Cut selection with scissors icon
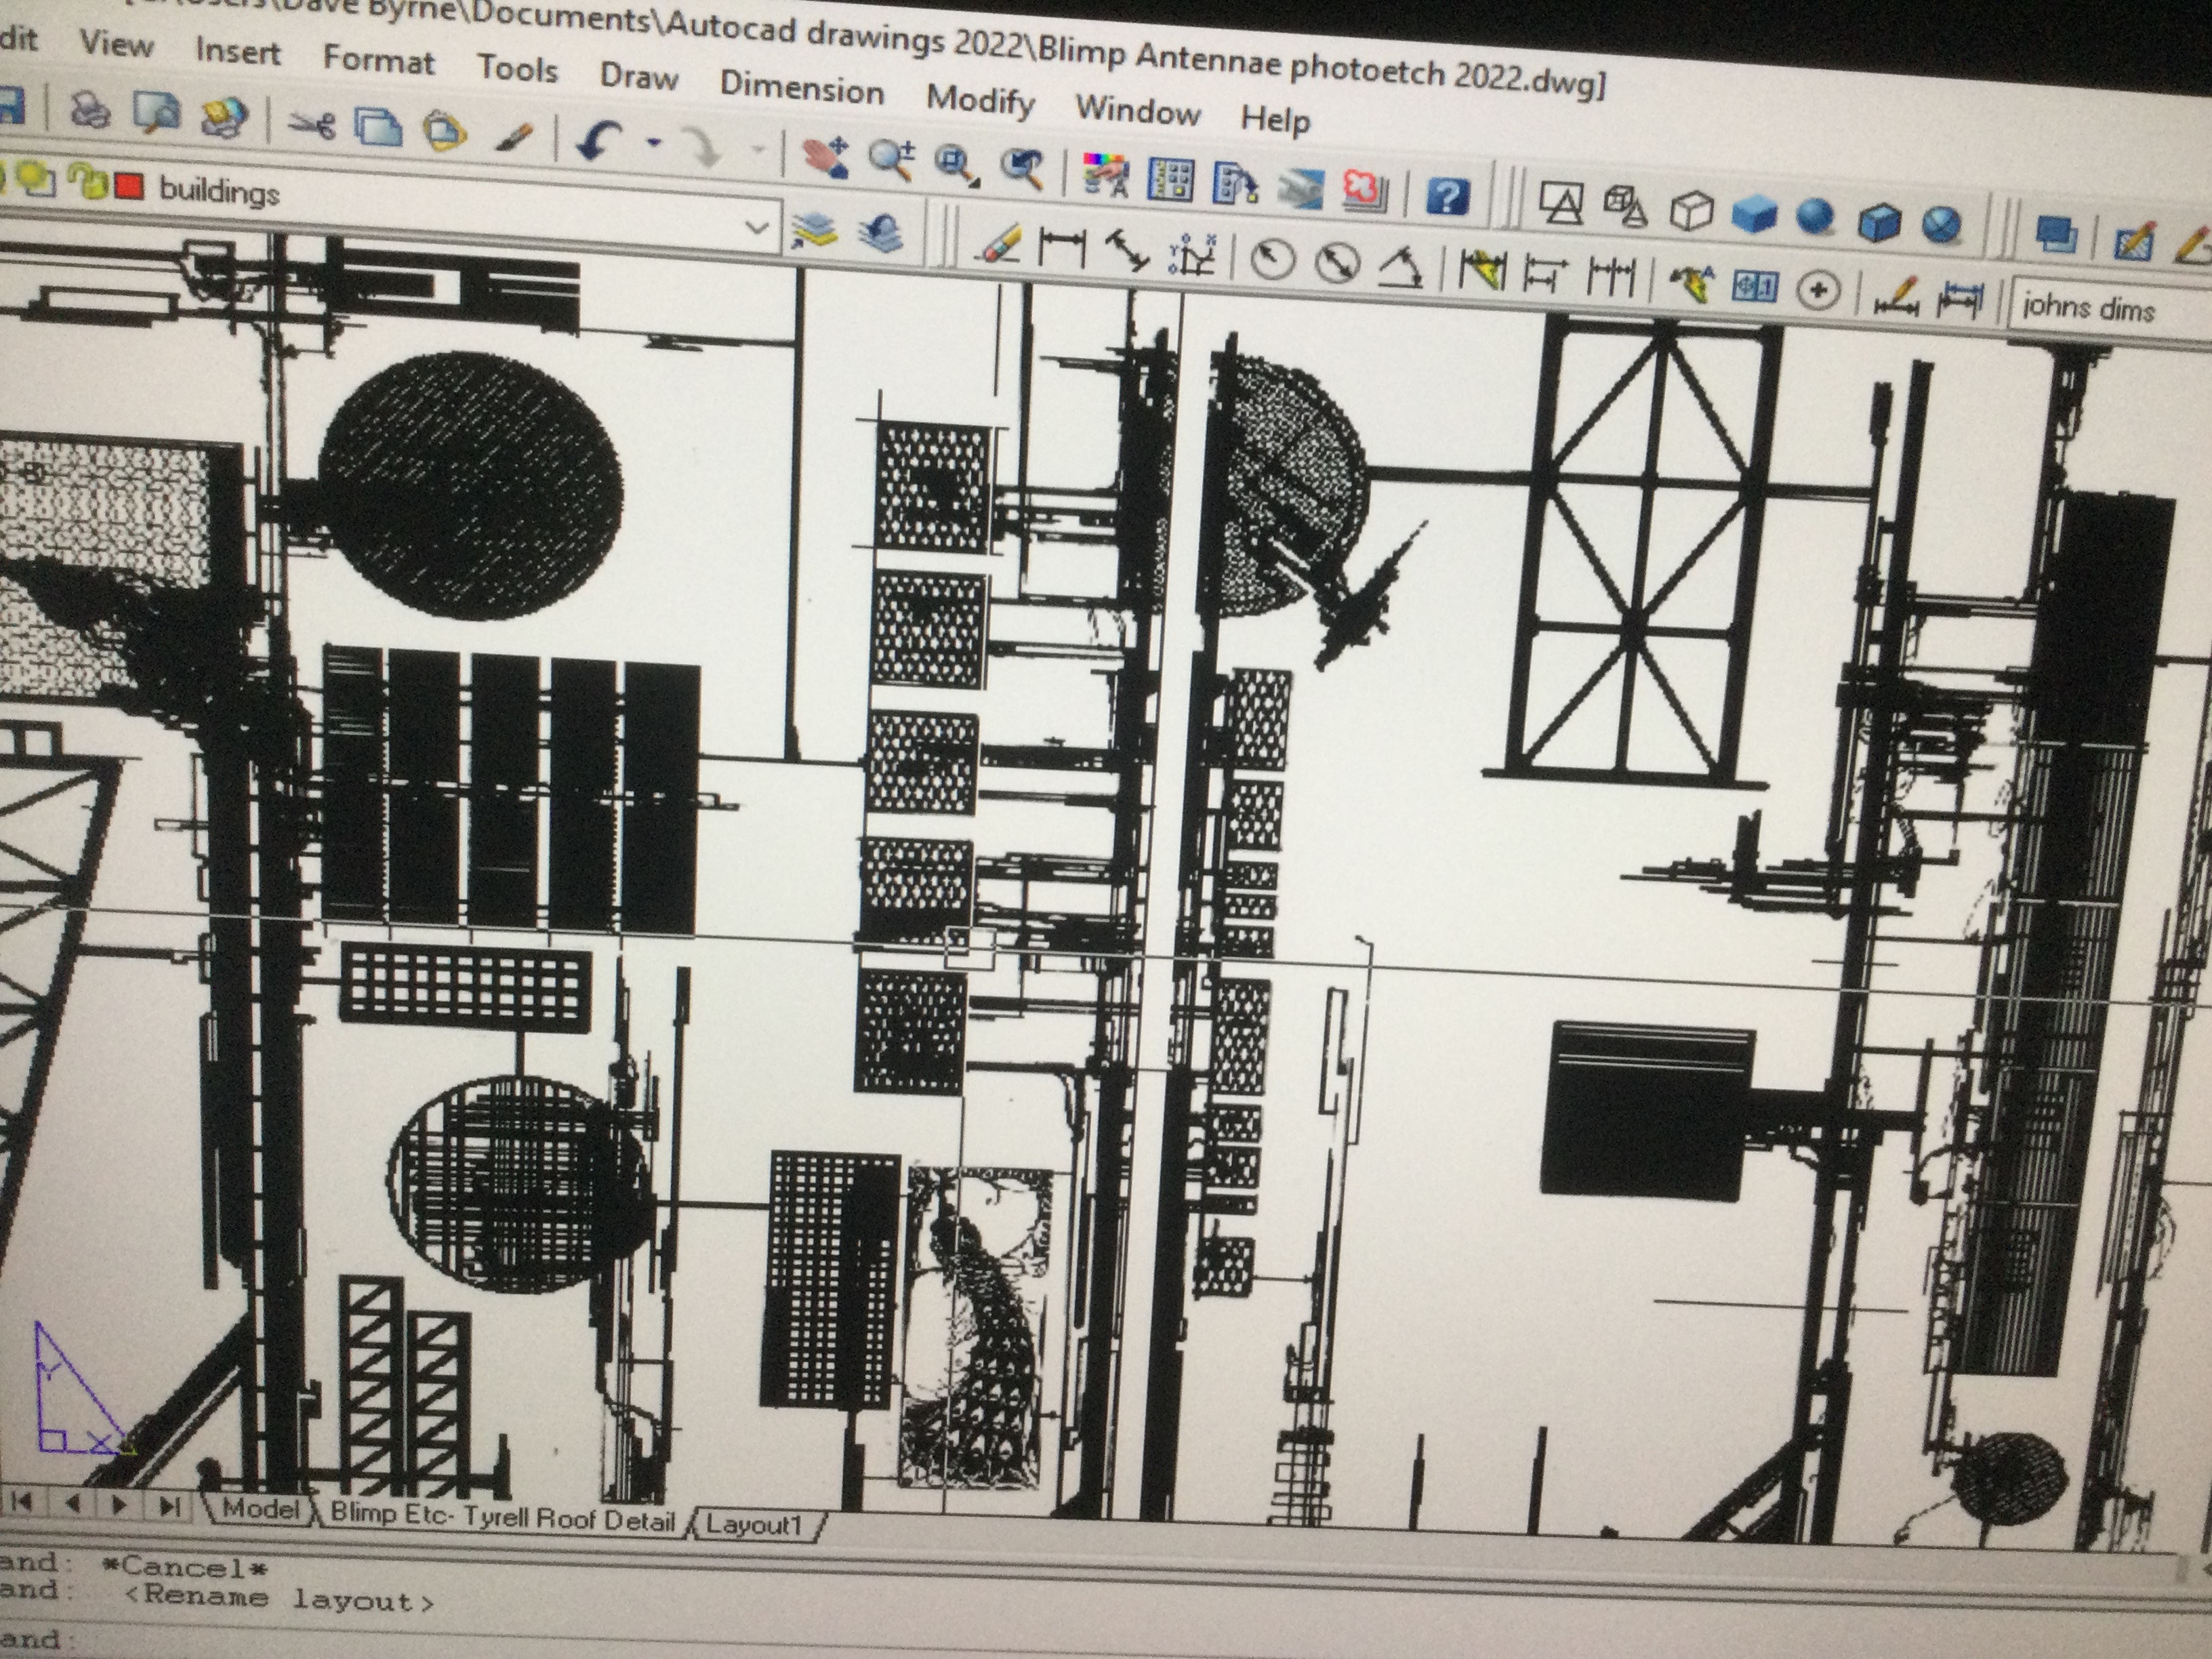Image resolution: width=2212 pixels, height=1659 pixels. (x=311, y=125)
